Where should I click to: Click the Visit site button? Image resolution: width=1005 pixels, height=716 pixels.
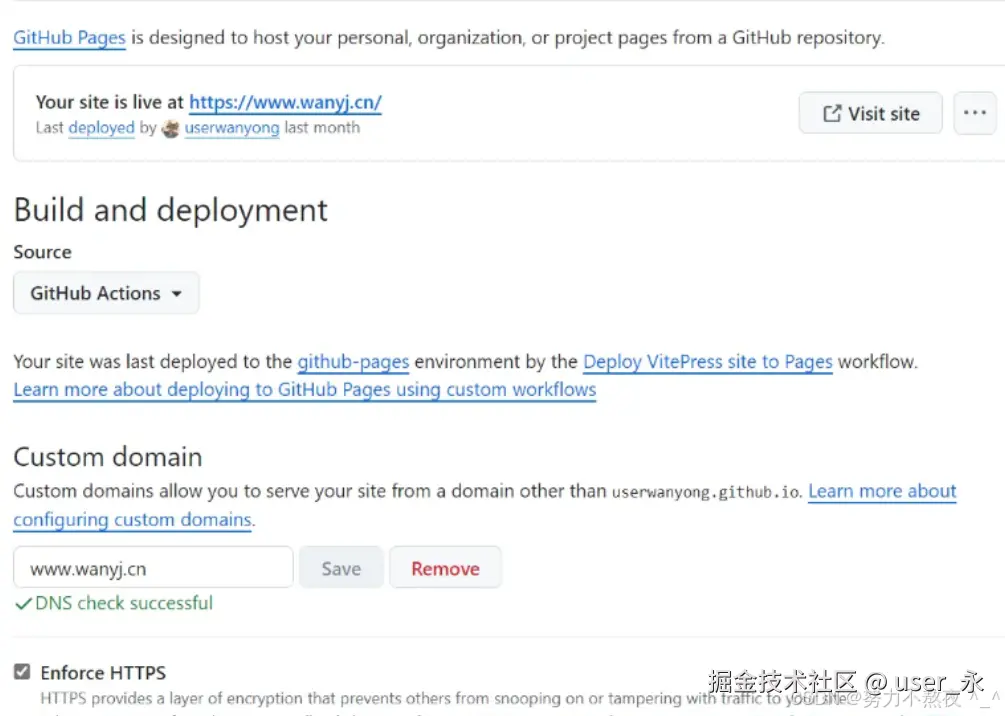point(870,113)
